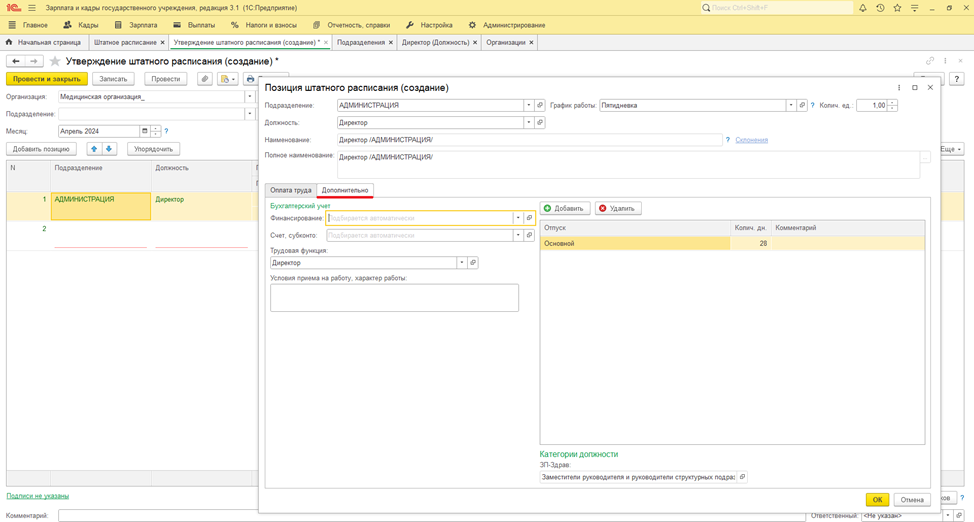
Task: Open the Настройка menu
Action: coord(429,25)
